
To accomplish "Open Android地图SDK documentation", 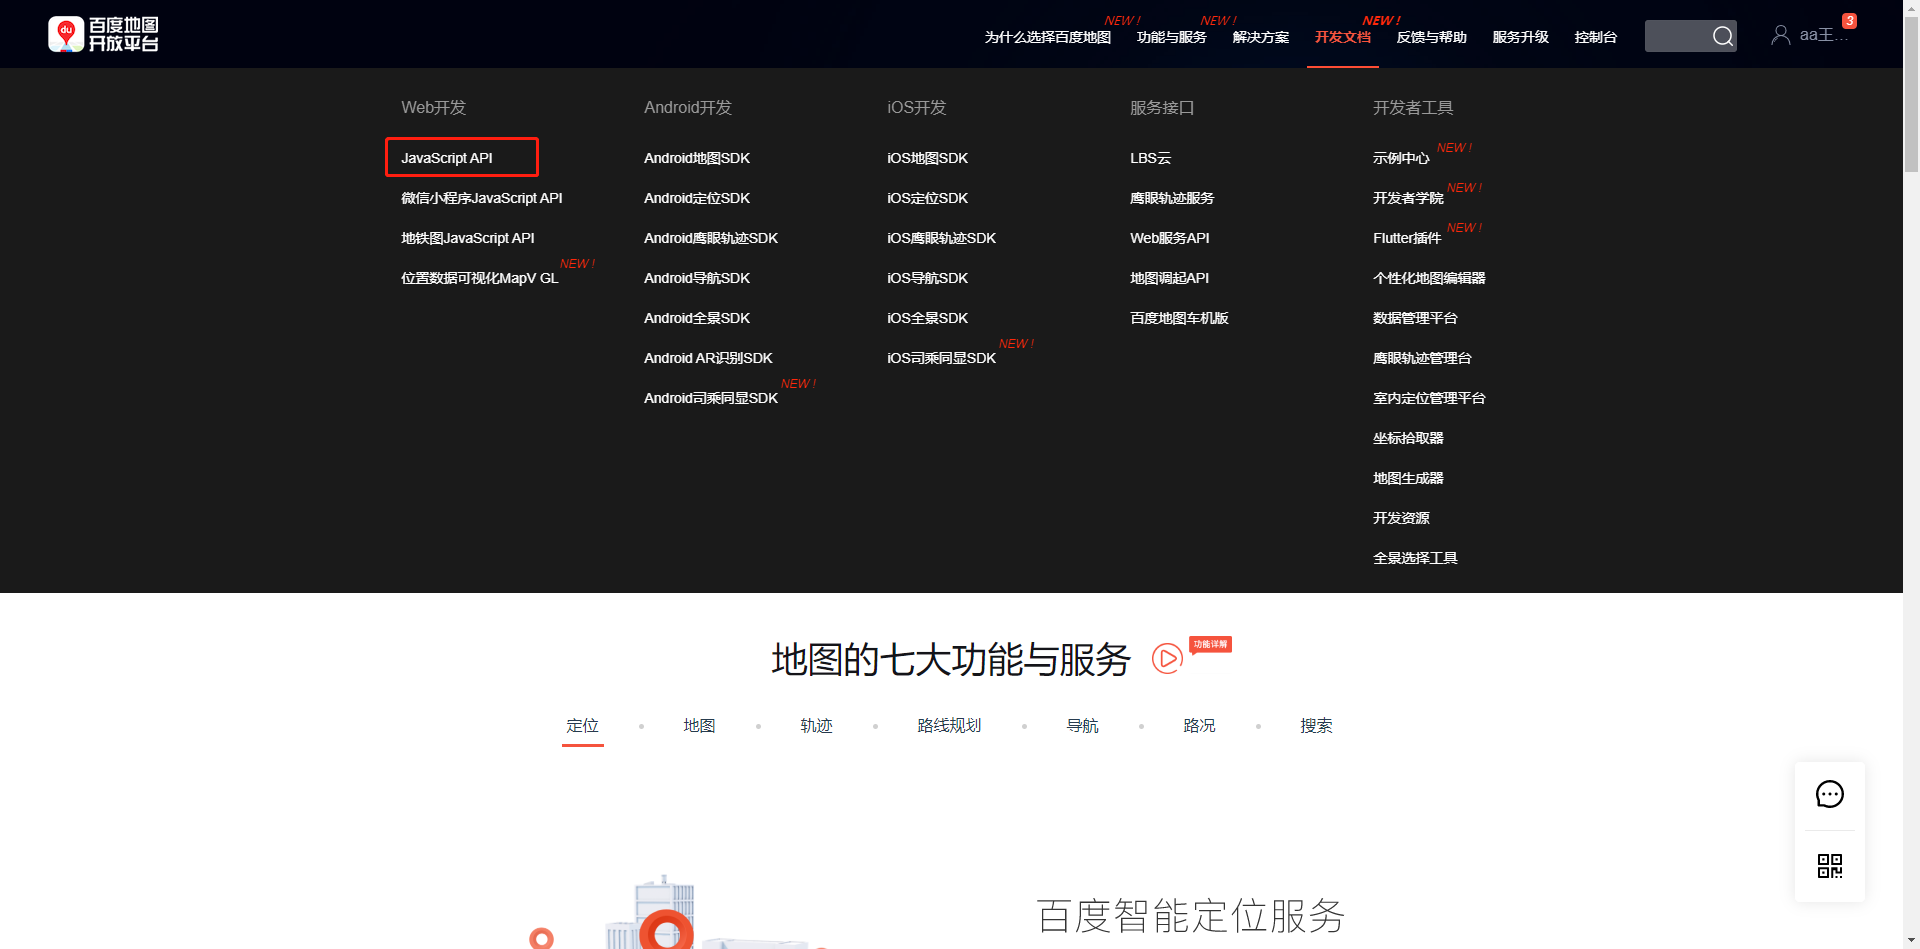I will coord(697,158).
